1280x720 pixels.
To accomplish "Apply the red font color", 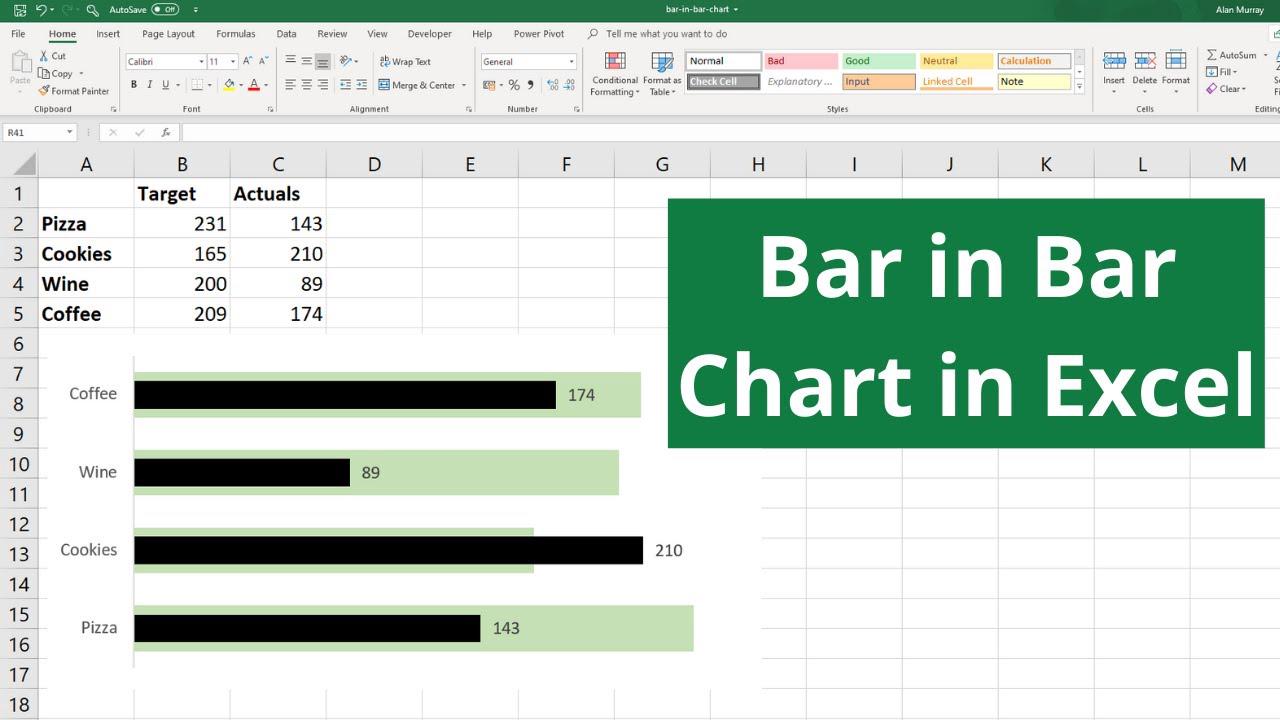I will pyautogui.click(x=254, y=85).
